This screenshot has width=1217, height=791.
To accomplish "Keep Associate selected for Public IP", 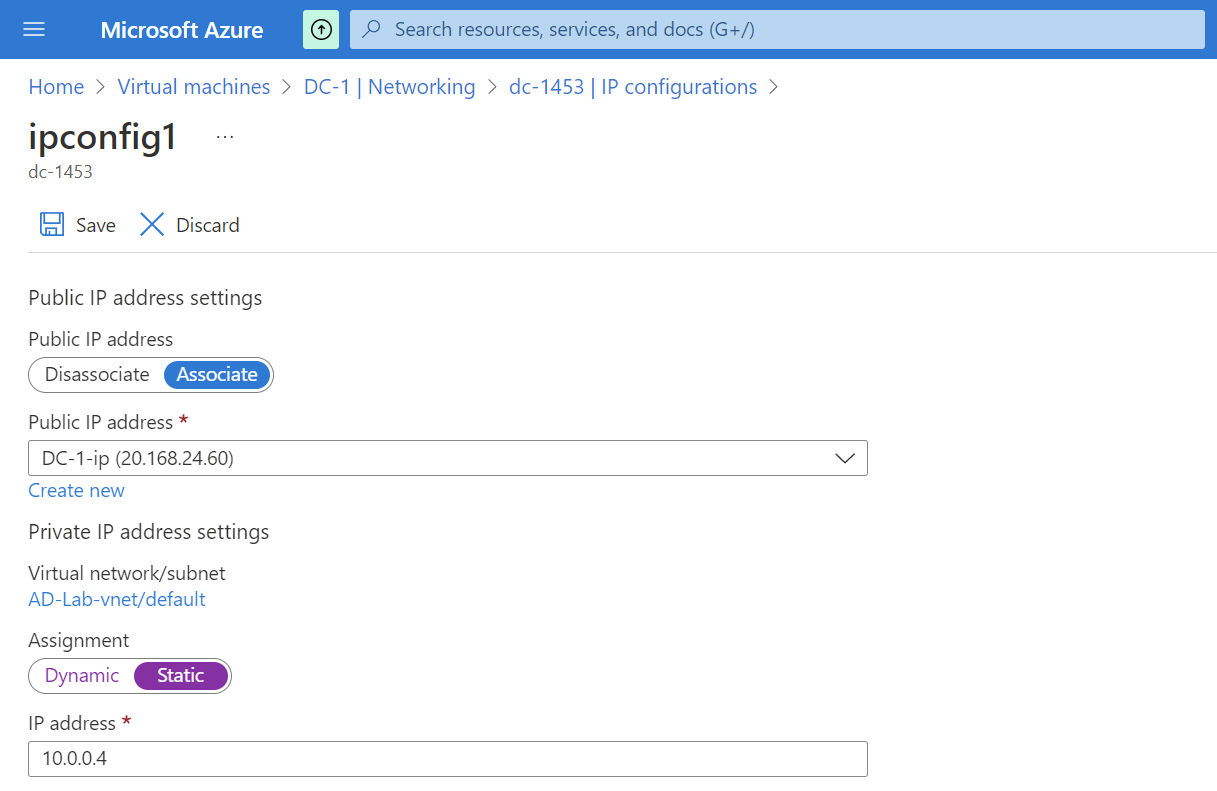I will click(217, 374).
